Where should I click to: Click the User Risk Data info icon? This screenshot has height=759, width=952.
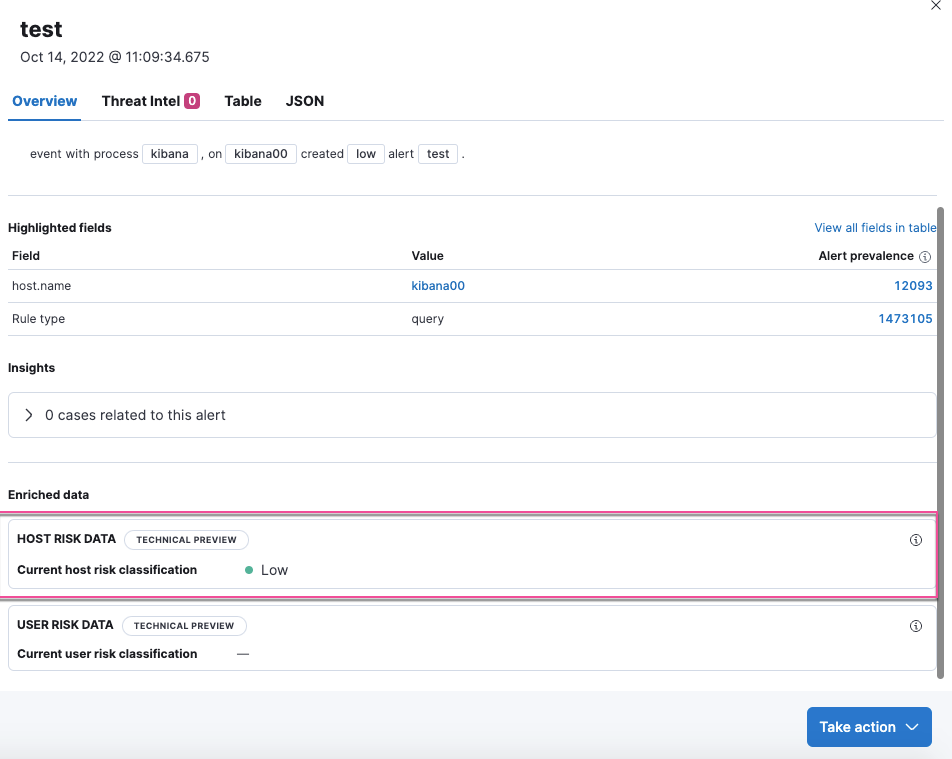pyautogui.click(x=915, y=625)
